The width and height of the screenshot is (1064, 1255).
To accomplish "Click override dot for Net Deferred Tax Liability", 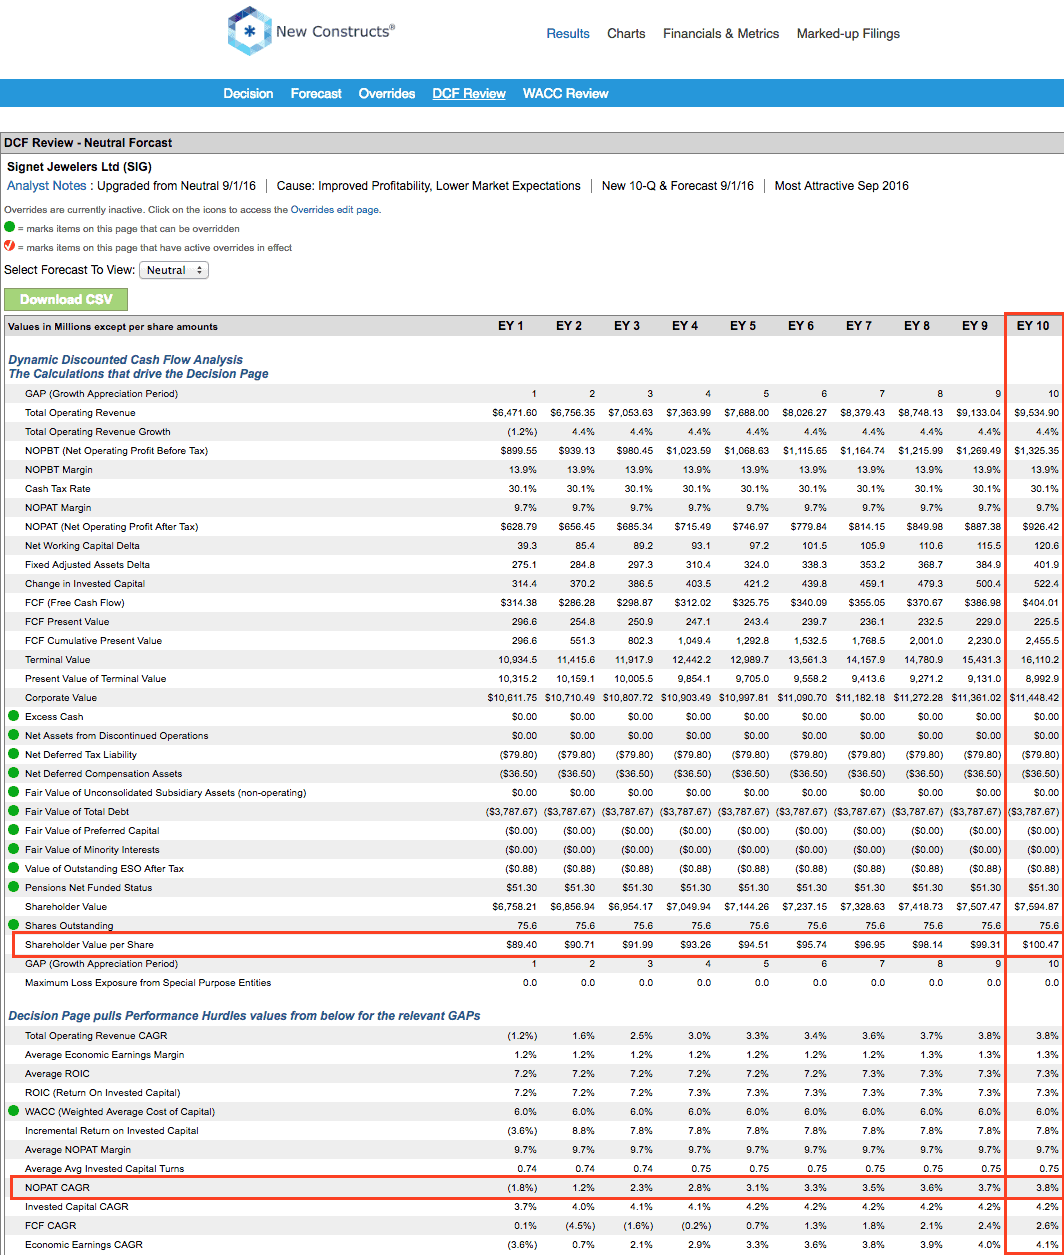I will pyautogui.click(x=13, y=754).
